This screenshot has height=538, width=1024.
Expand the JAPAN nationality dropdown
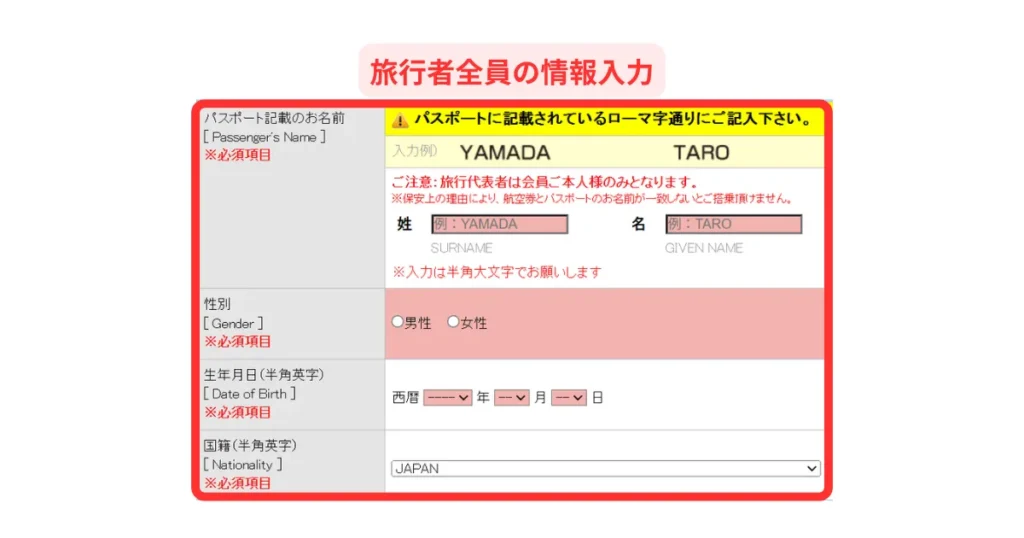click(605, 468)
